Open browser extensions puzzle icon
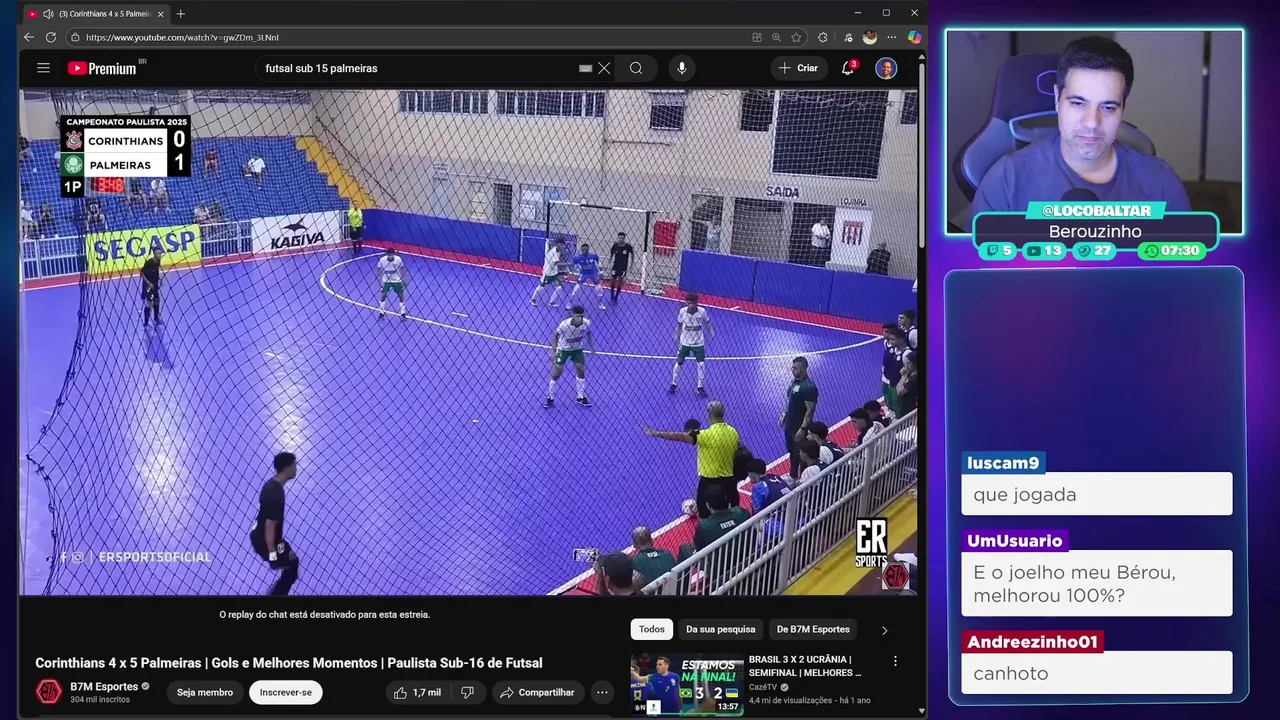1280x720 pixels. click(822, 37)
